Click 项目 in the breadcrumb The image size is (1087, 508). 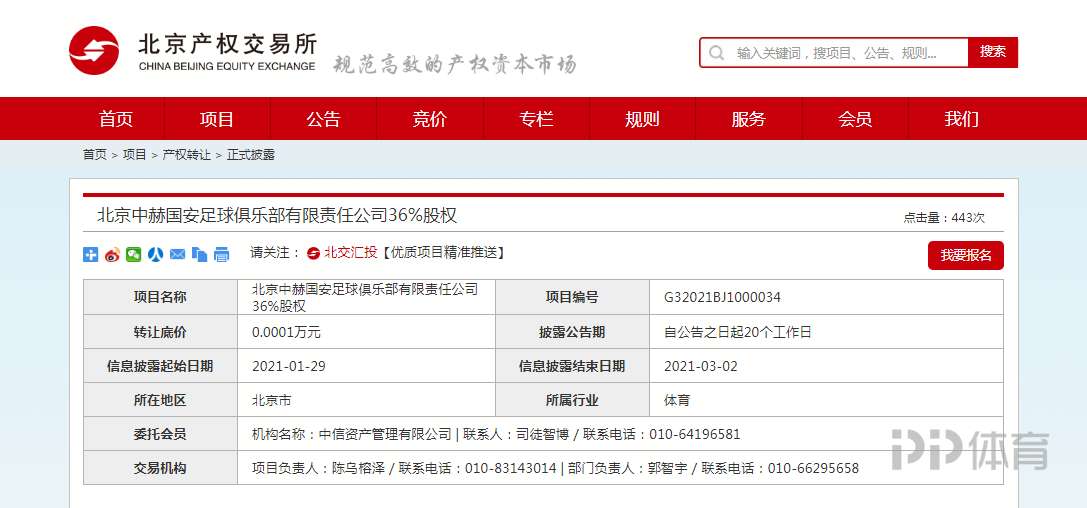point(134,155)
